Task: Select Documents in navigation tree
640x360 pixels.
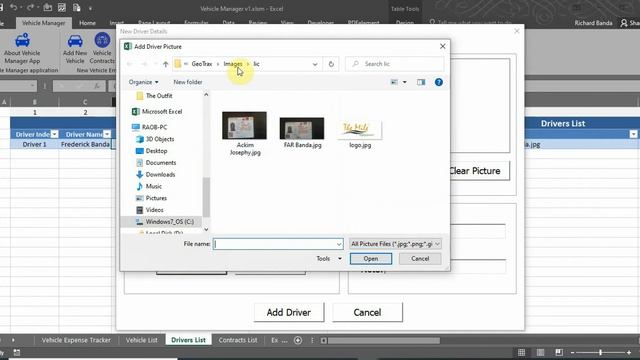Action: 156,163
